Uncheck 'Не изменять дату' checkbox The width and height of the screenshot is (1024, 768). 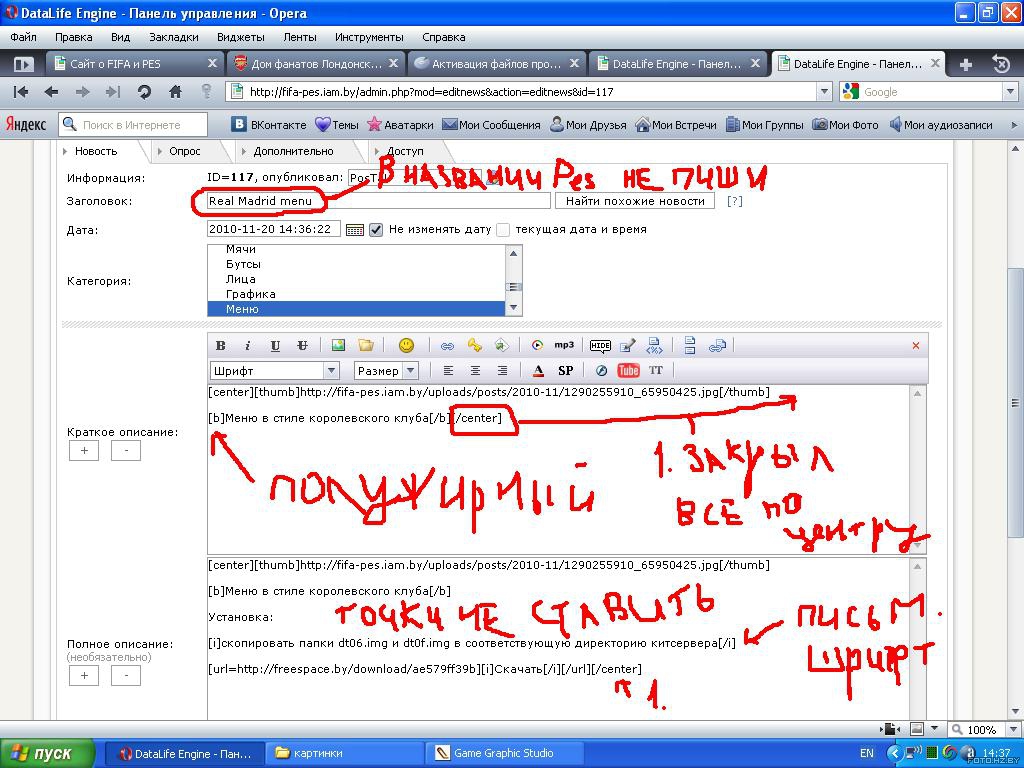coord(376,230)
